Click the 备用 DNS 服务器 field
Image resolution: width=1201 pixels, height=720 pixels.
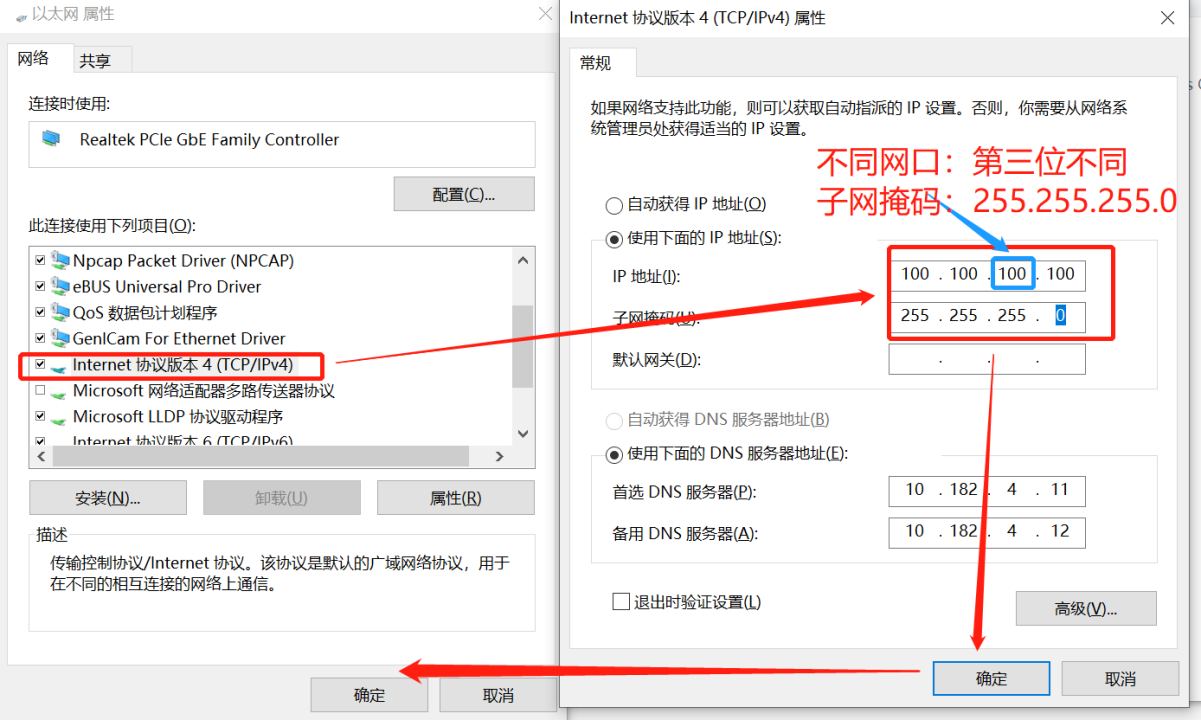click(987, 533)
